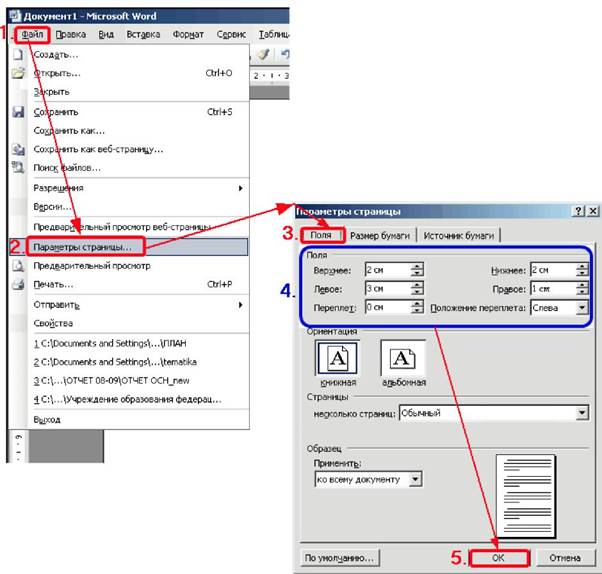602x574 pixels.
Task: Click the save as web page icon
Action: [x=18, y=149]
